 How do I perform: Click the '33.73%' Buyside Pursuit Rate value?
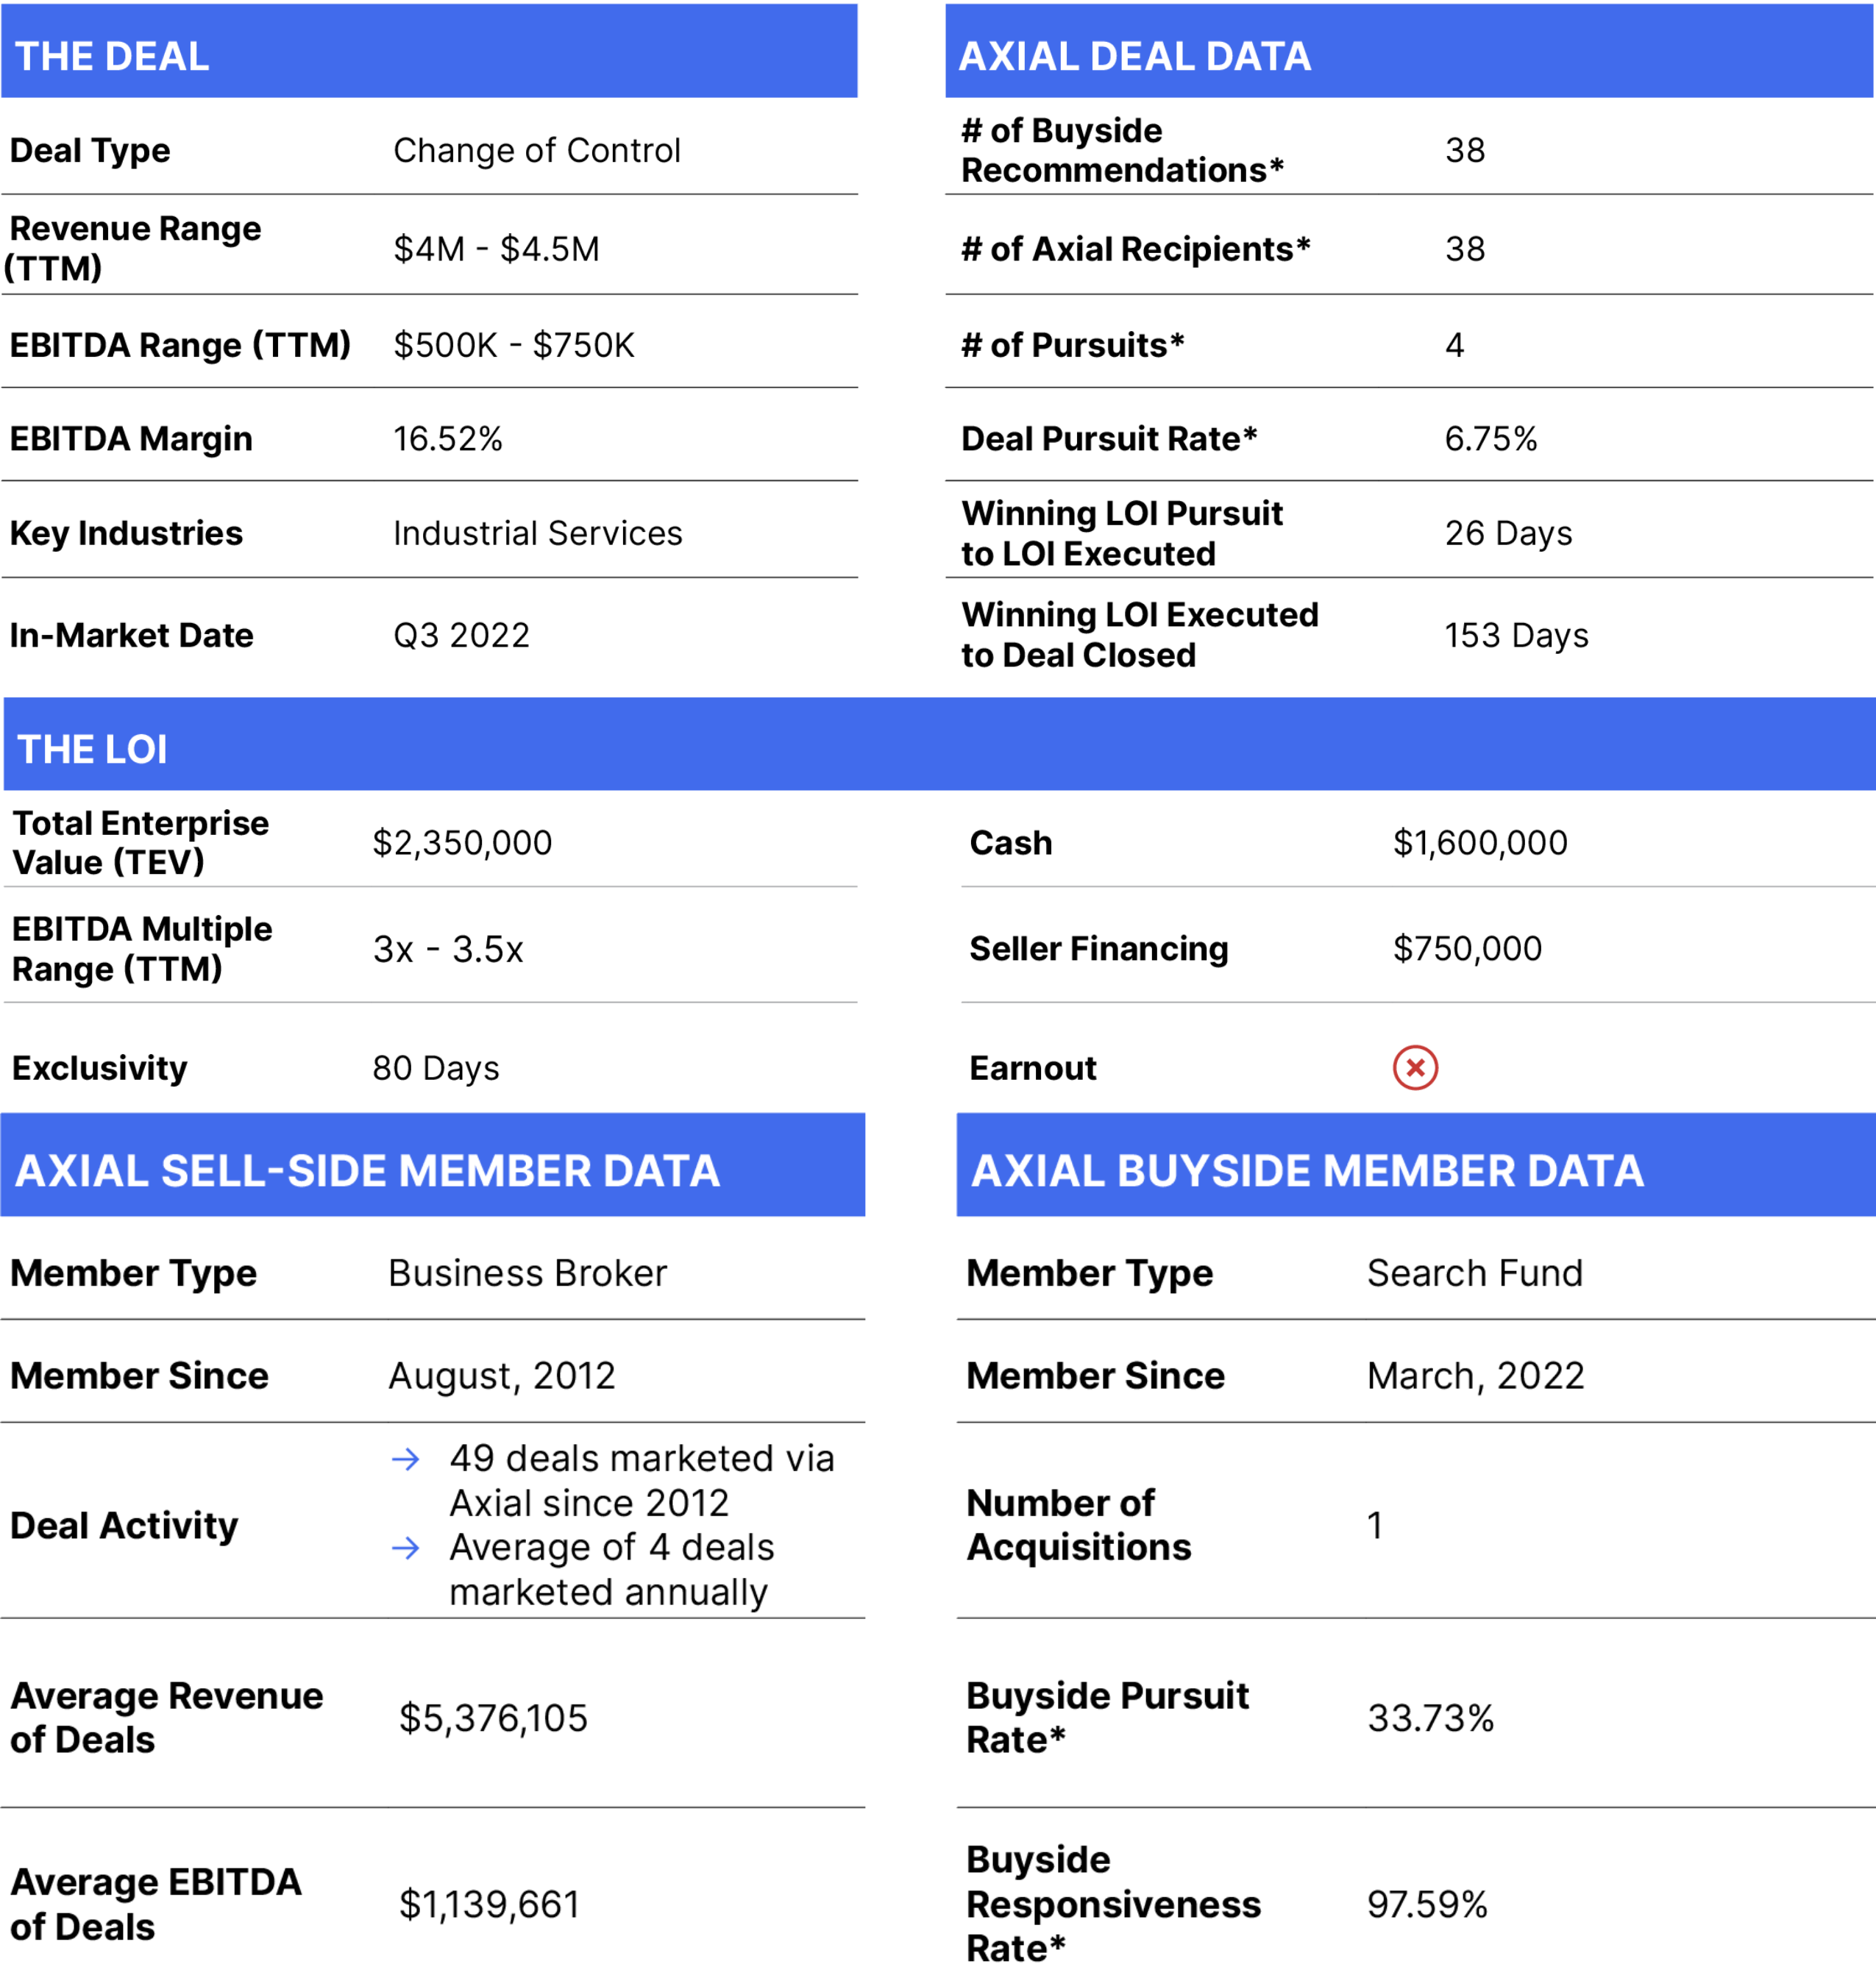tap(1430, 1718)
